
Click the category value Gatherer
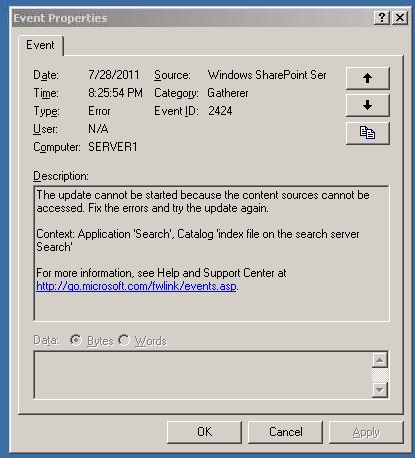pyautogui.click(x=228, y=93)
